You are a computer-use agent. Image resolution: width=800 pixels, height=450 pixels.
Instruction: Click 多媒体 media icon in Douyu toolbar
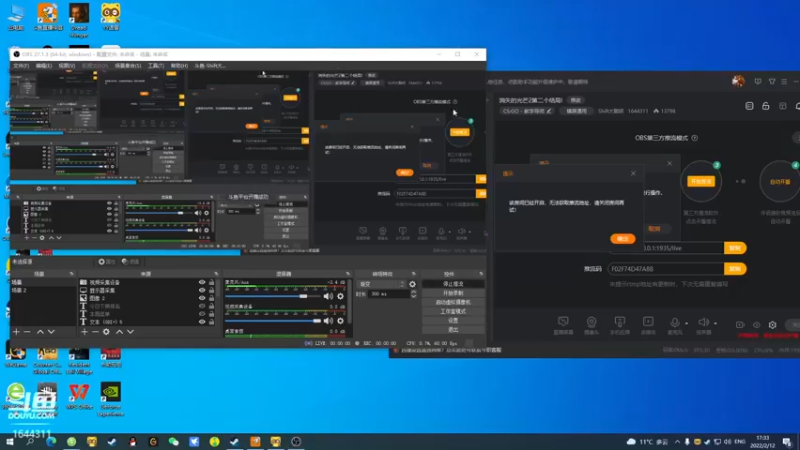point(648,321)
